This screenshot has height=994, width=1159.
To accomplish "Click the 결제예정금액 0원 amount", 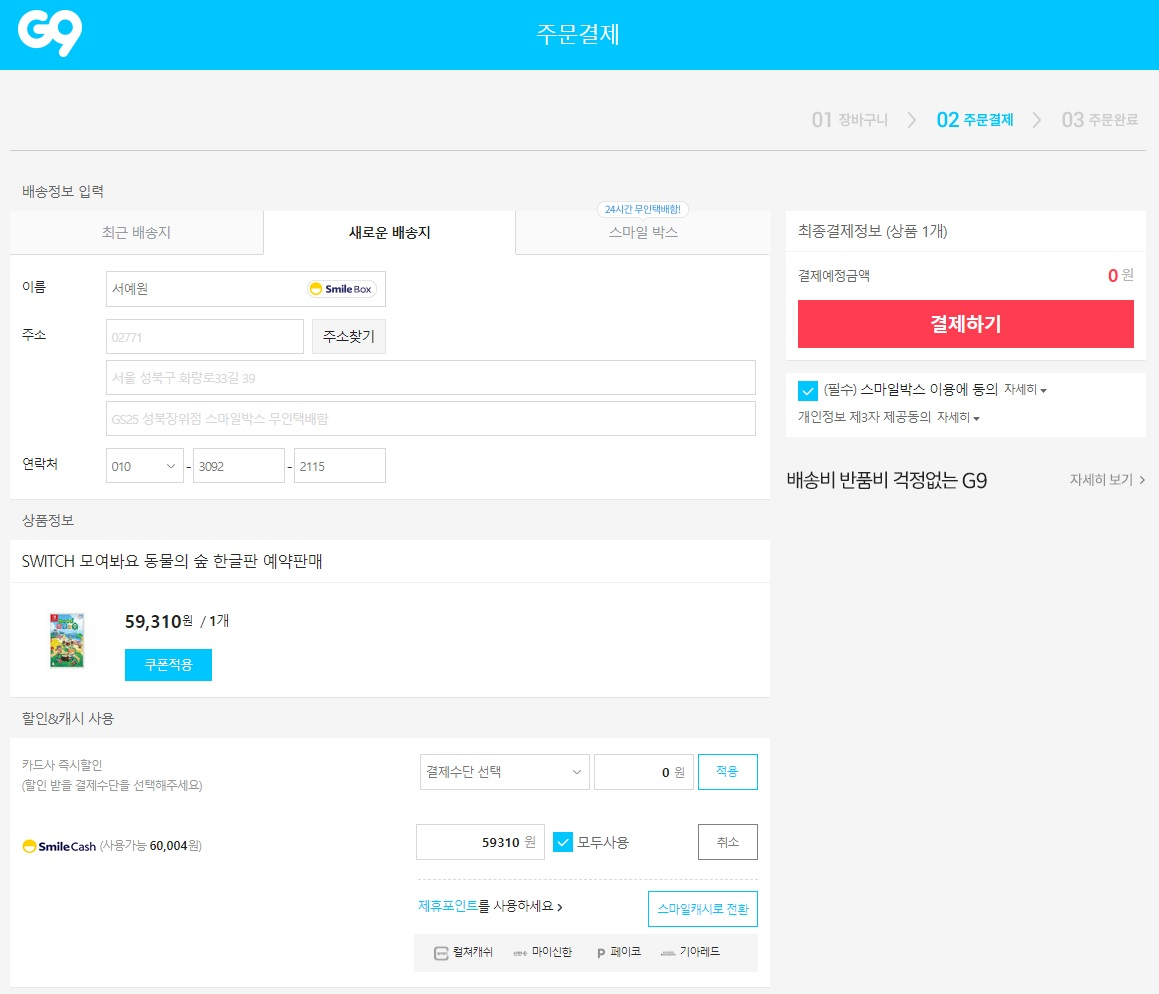I will (1120, 276).
